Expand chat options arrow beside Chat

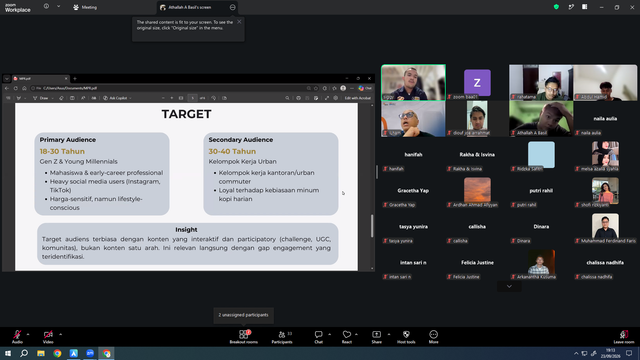329,334
